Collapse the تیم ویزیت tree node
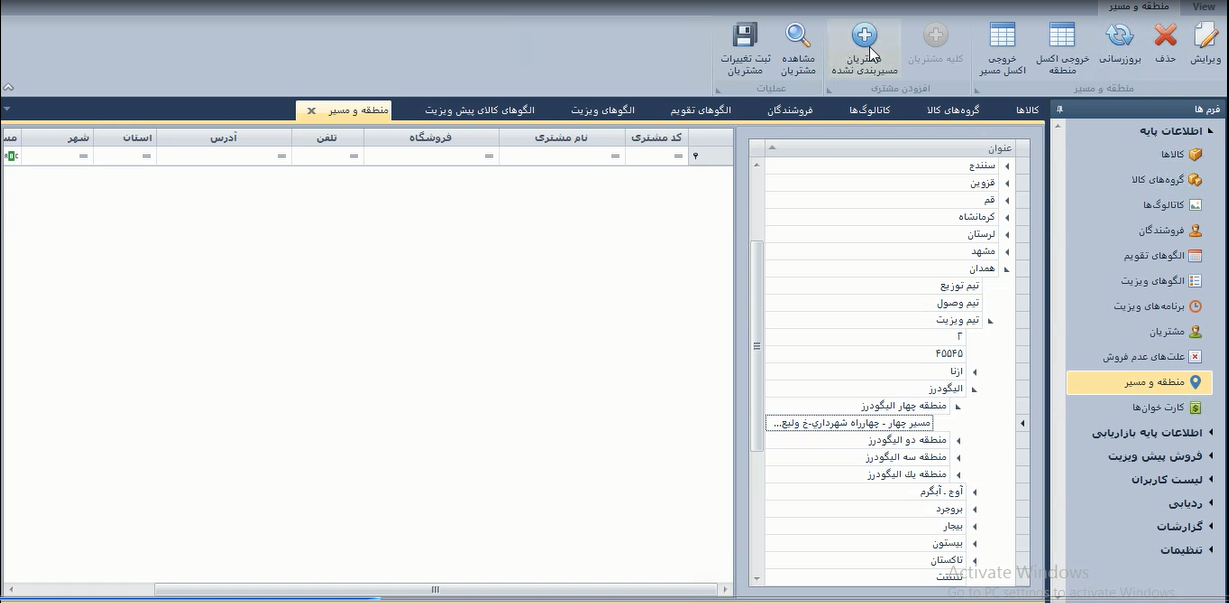The height and width of the screenshot is (603, 1229). click(990, 321)
